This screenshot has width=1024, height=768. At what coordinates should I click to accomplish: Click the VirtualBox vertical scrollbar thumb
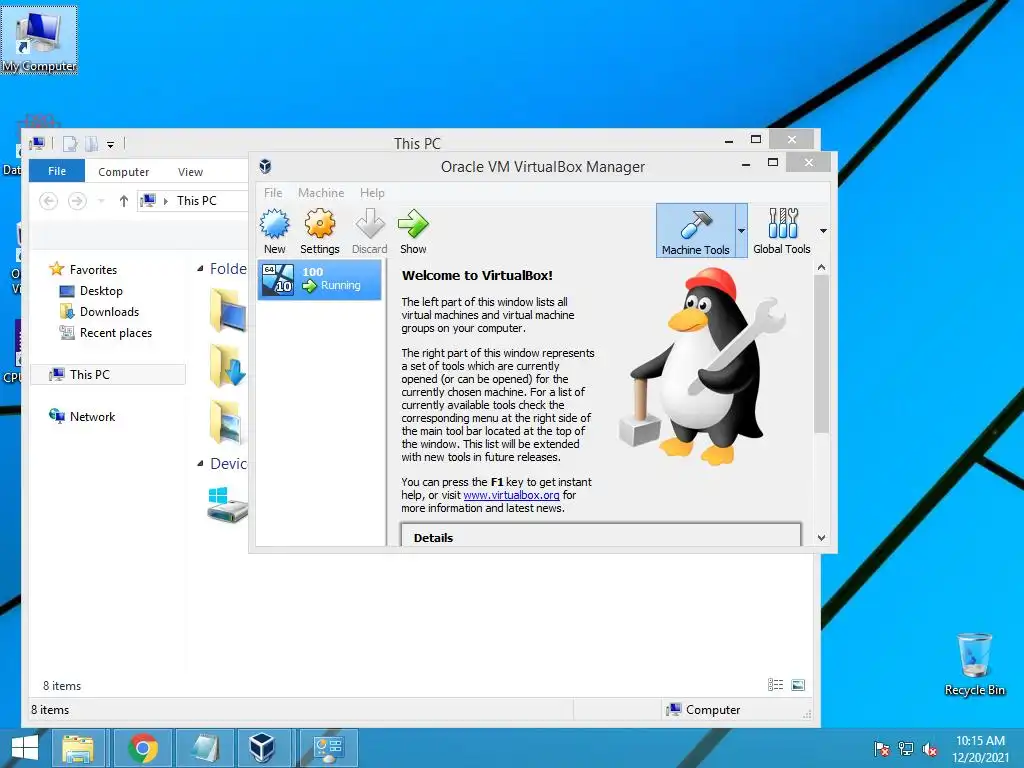tap(822, 353)
